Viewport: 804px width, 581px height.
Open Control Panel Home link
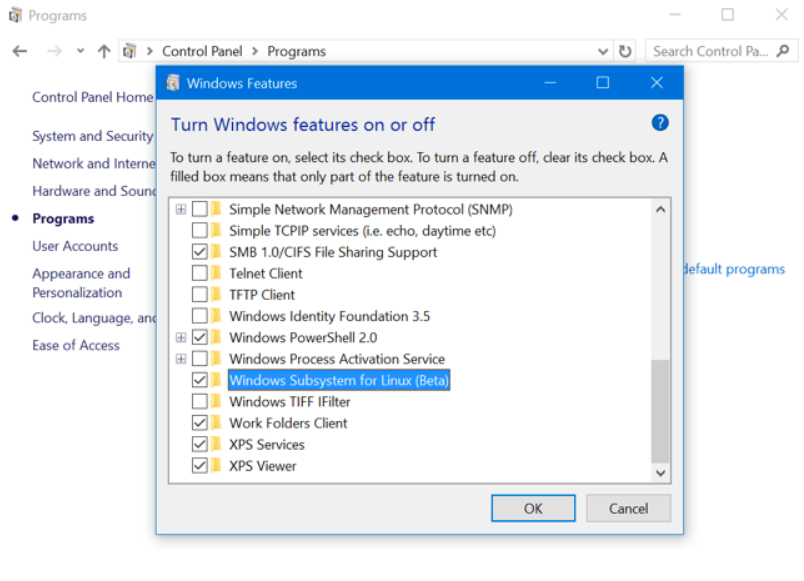coord(93,97)
